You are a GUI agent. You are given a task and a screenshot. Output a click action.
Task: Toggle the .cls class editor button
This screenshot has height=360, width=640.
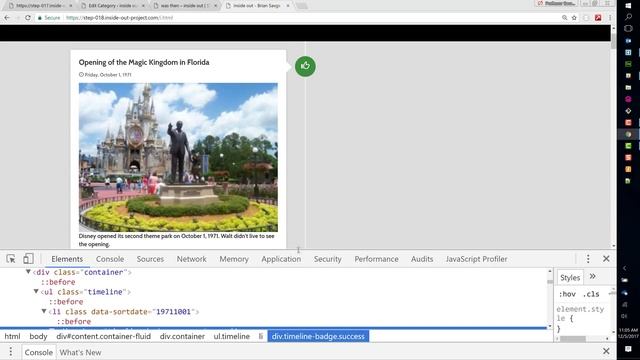[x=591, y=294]
